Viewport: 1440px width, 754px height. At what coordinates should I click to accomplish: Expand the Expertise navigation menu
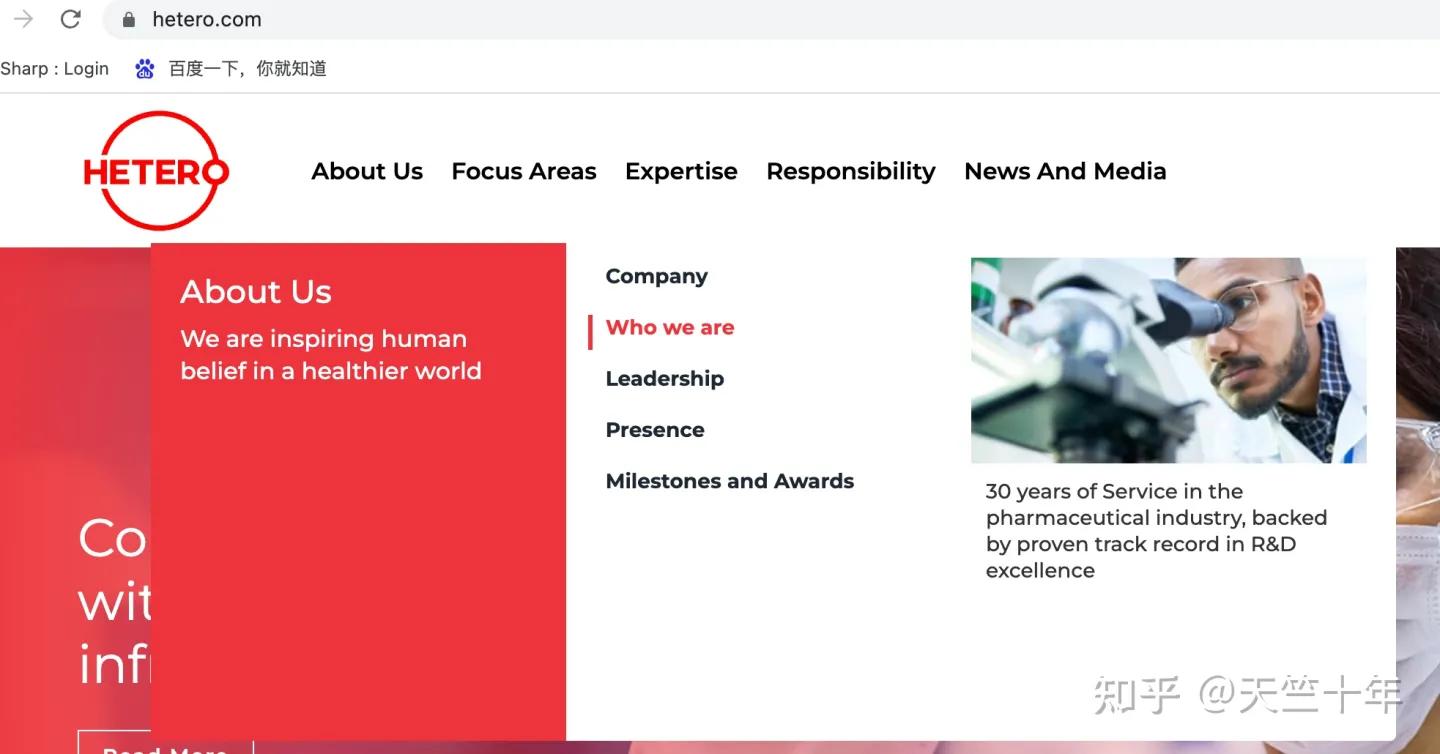(681, 171)
